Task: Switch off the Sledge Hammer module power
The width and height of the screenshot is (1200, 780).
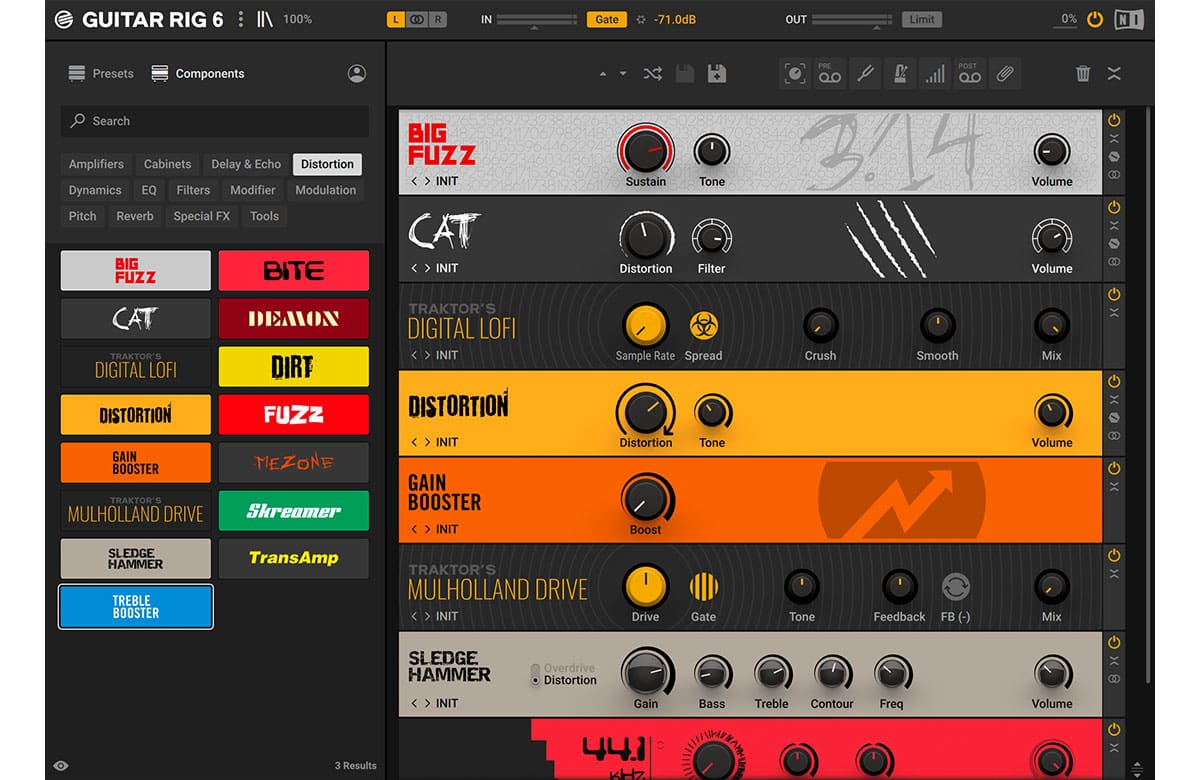Action: (x=1114, y=642)
